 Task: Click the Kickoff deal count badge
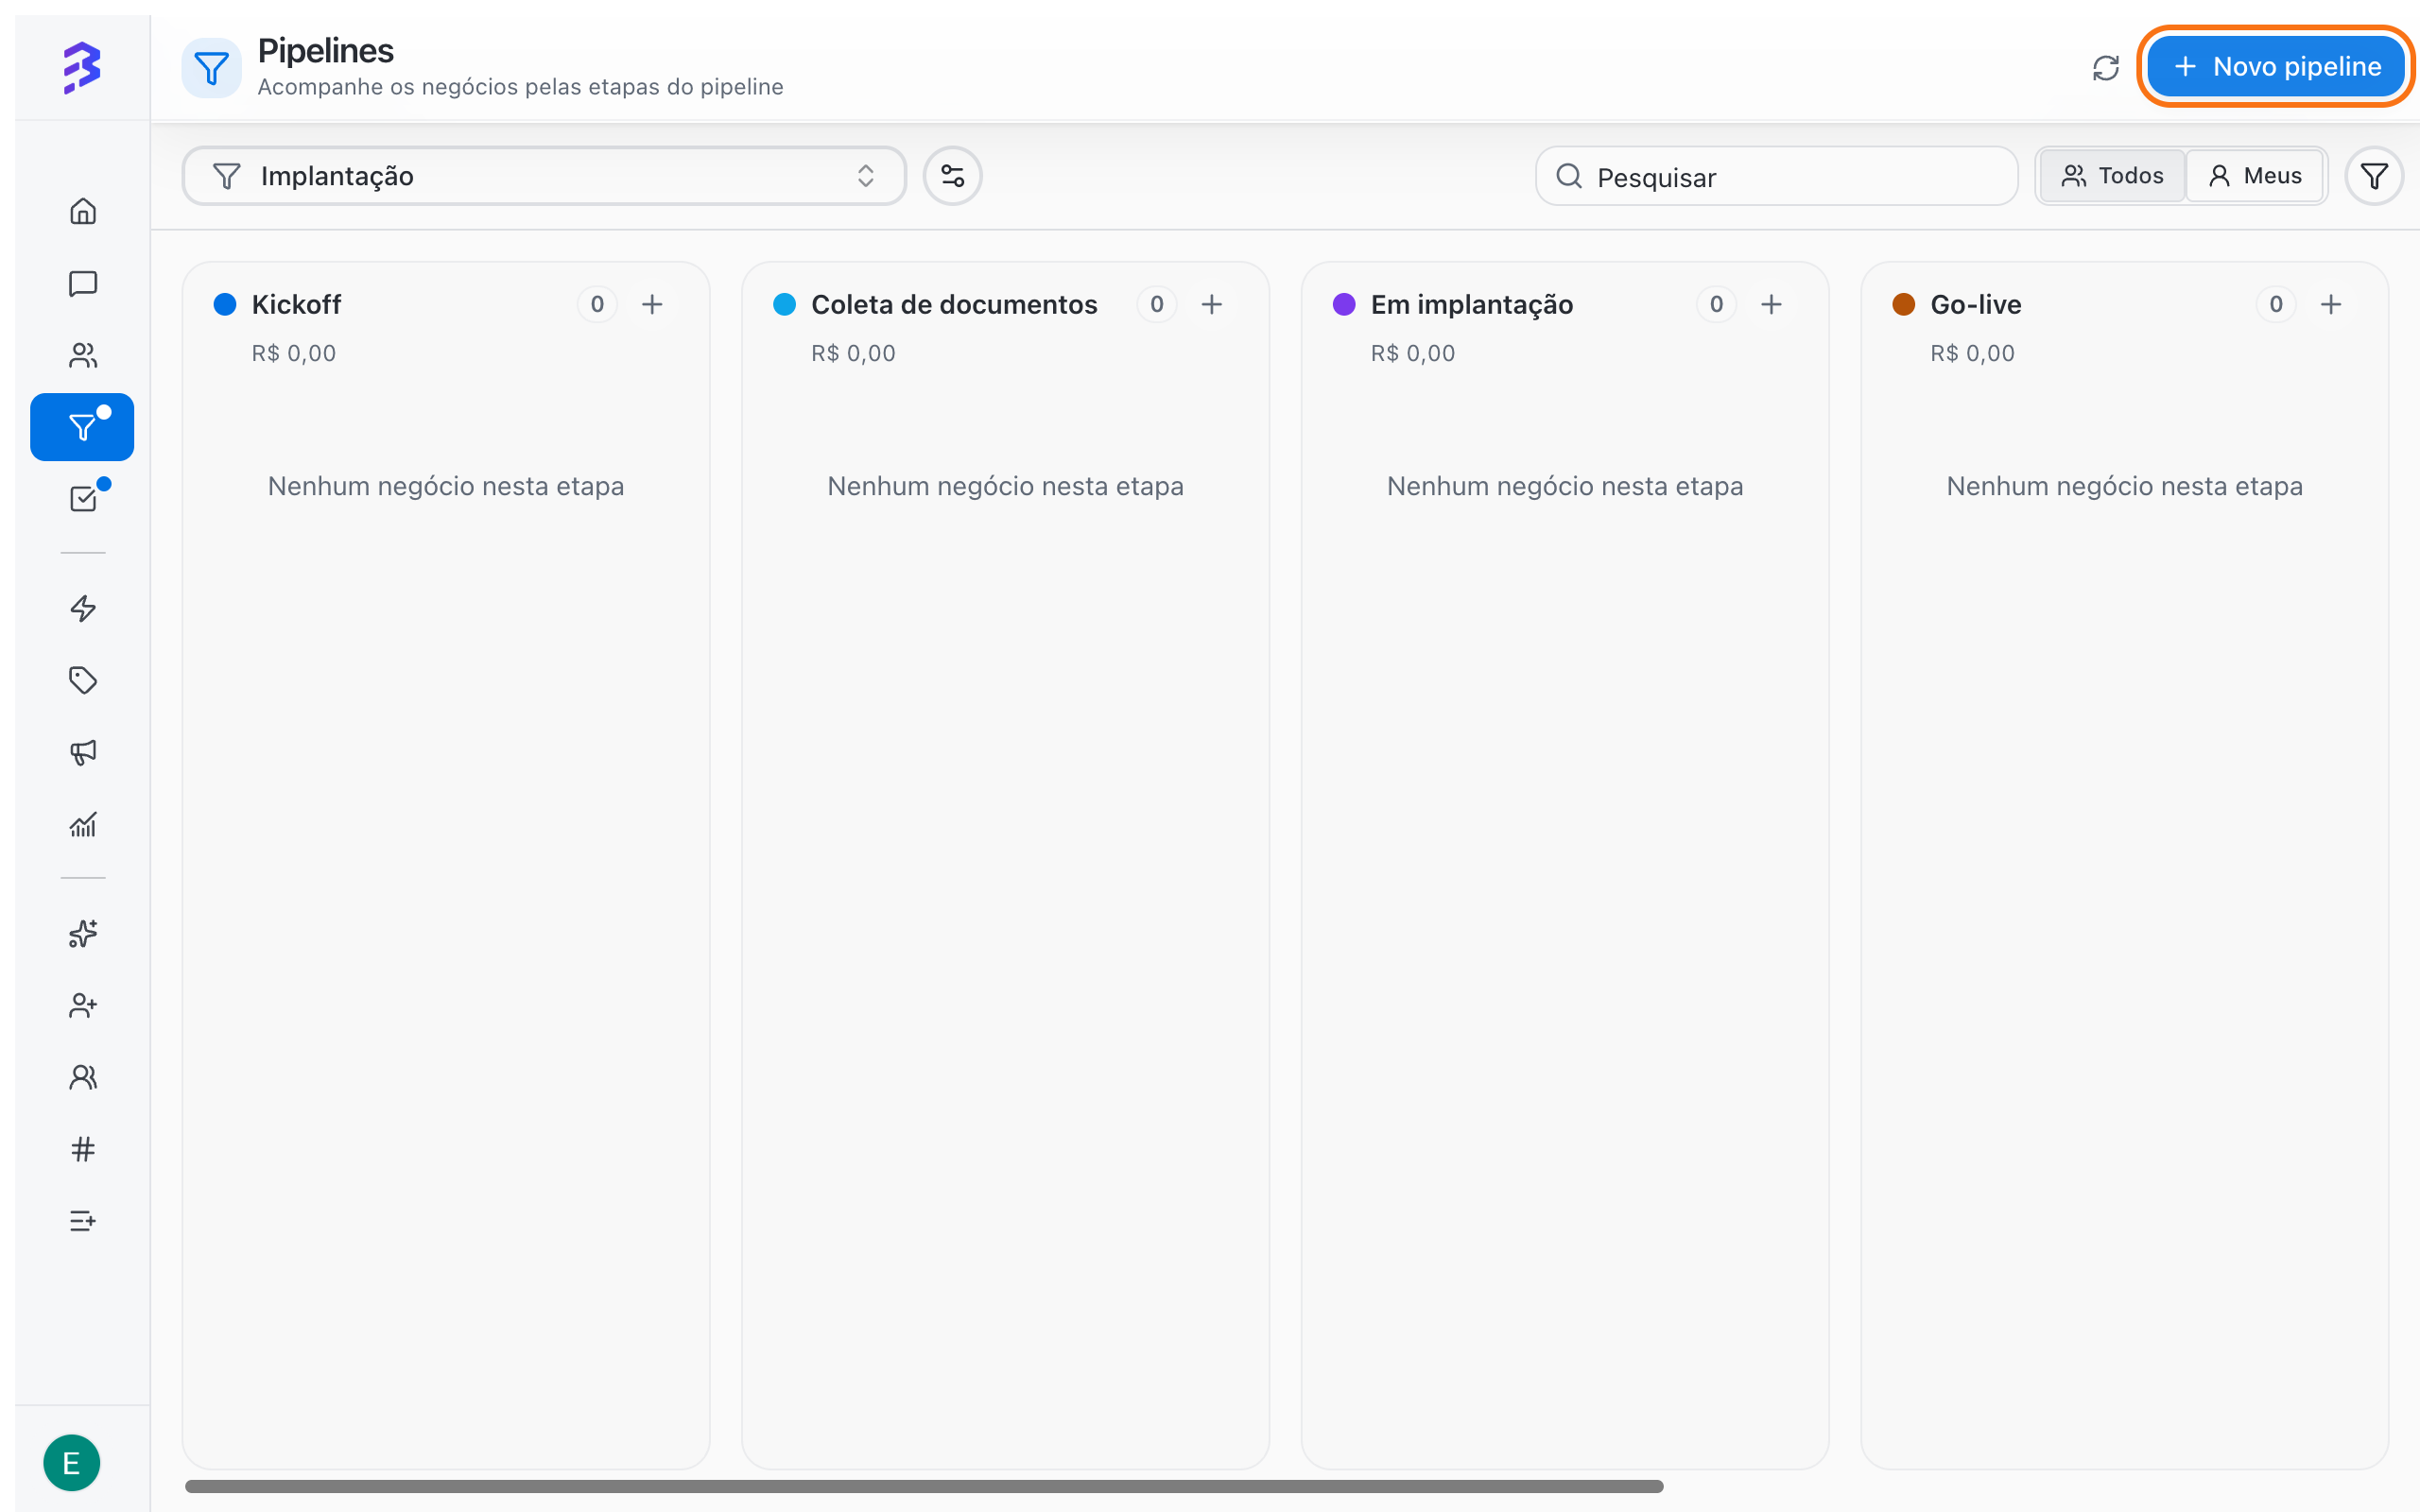coord(597,304)
